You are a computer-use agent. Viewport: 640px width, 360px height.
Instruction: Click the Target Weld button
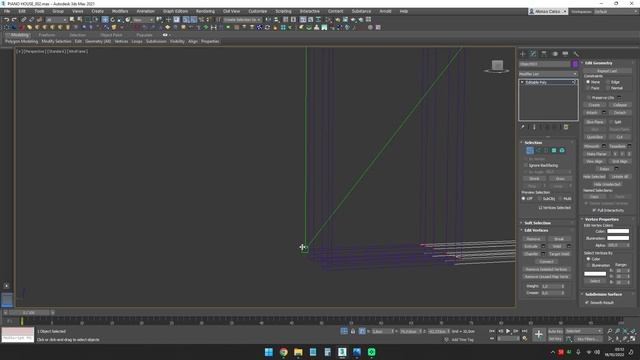[559, 254]
